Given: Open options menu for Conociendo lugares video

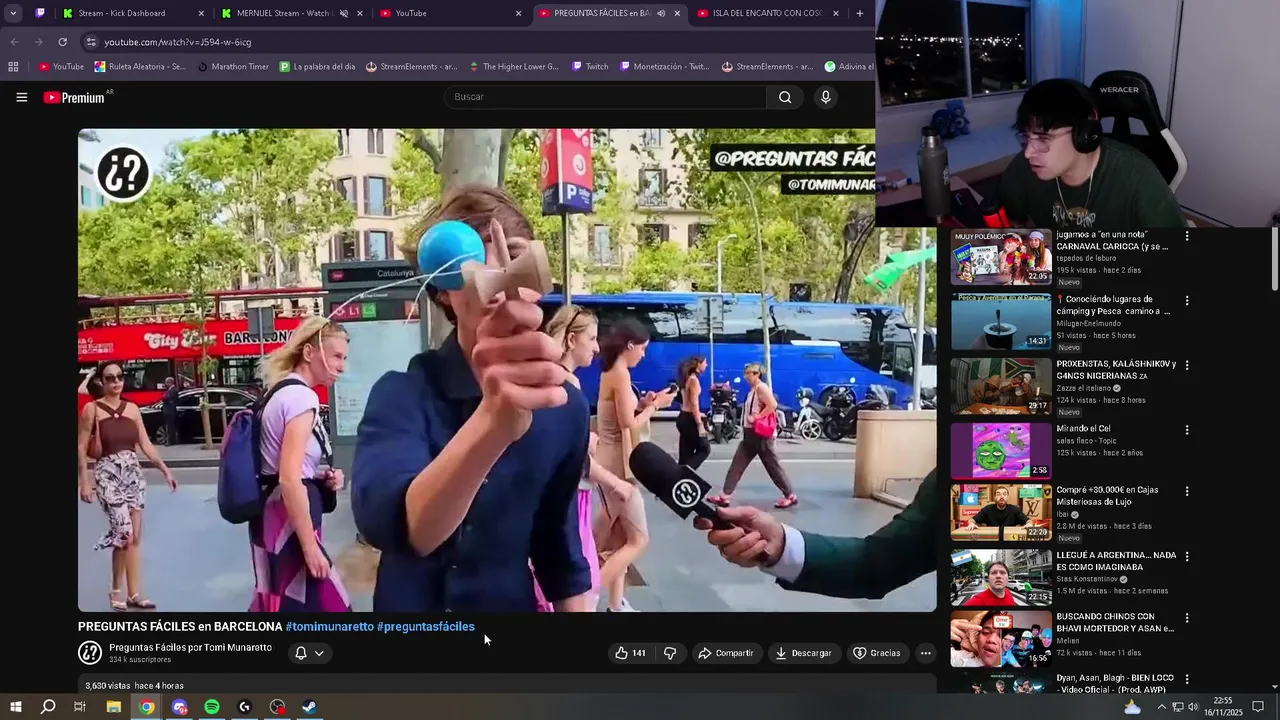Looking at the screenshot, I should click(1187, 300).
